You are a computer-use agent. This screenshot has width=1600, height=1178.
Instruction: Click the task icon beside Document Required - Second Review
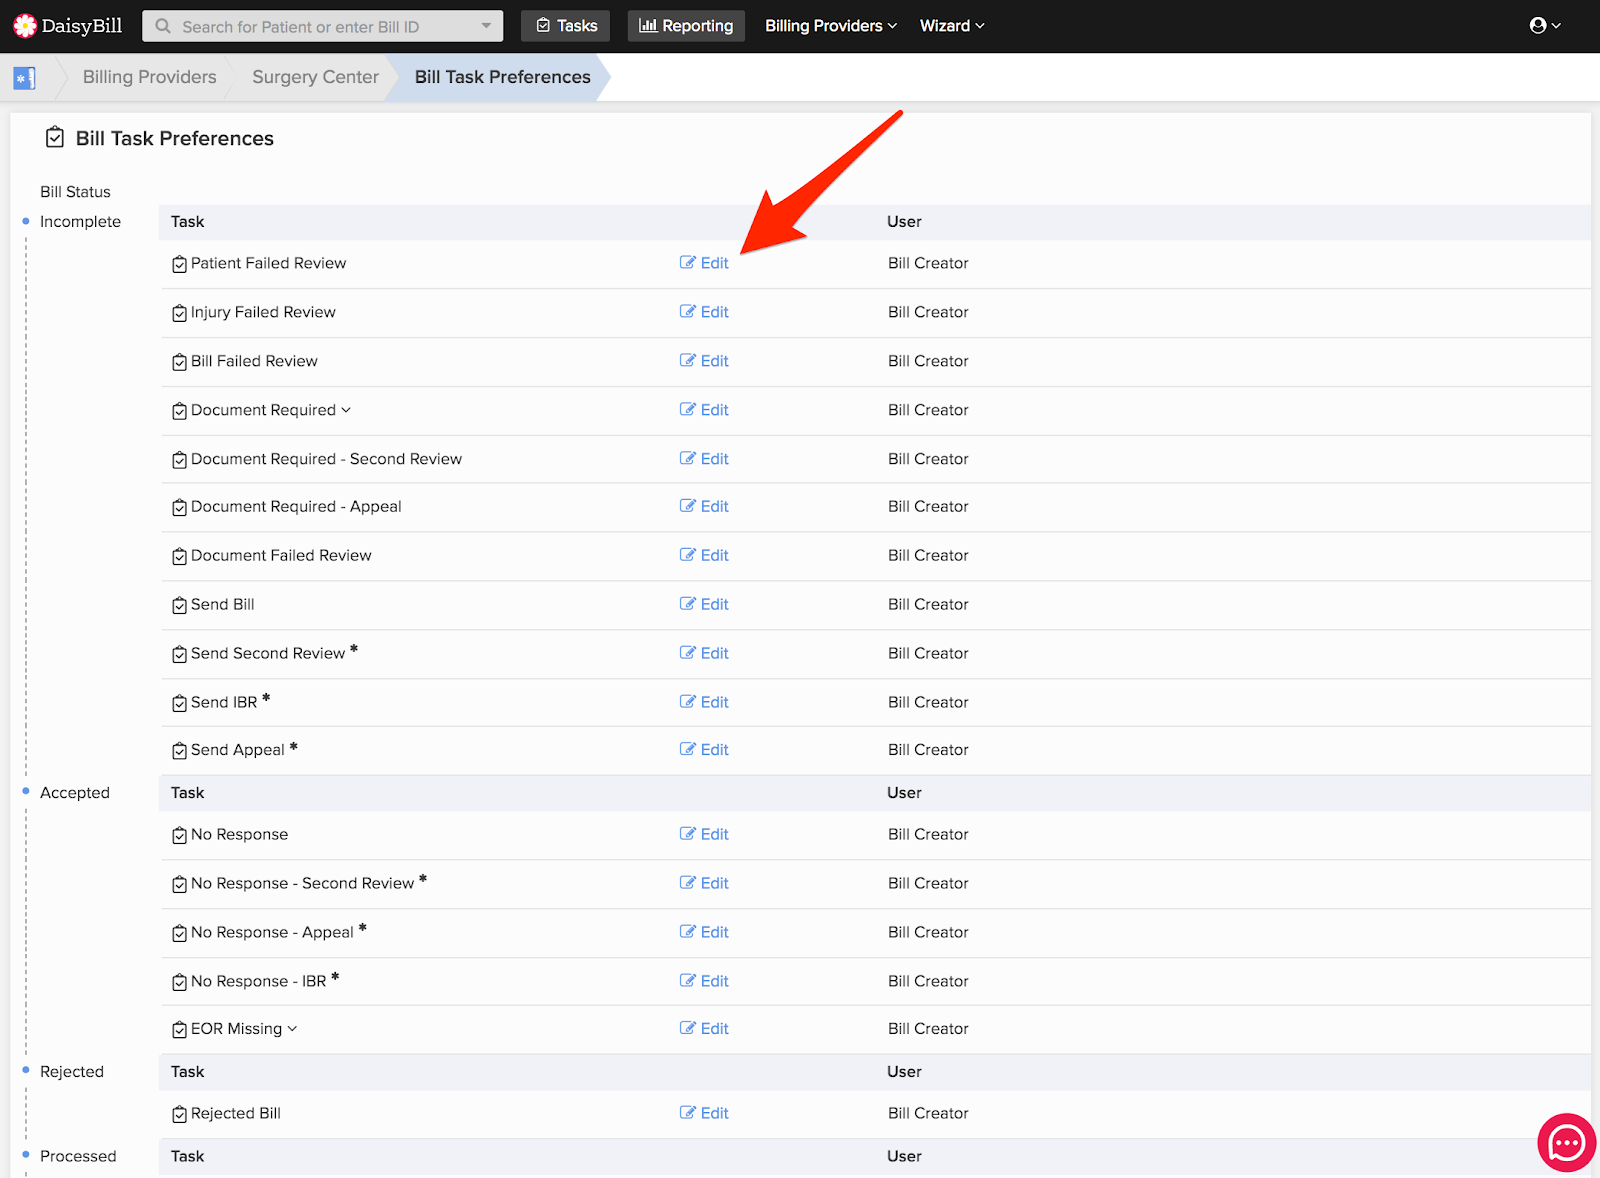pos(179,460)
